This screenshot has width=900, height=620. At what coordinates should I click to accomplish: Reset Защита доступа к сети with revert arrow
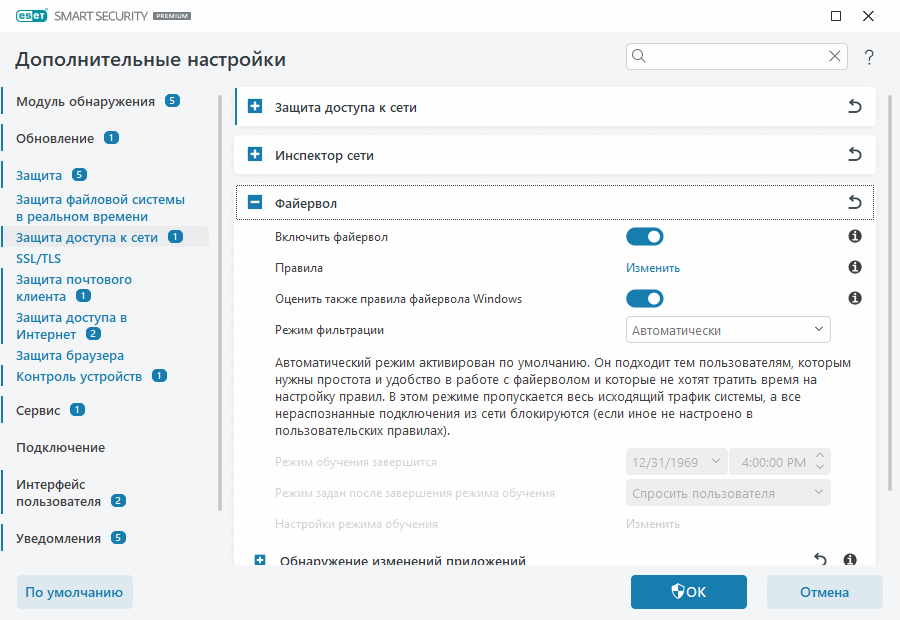coord(854,106)
